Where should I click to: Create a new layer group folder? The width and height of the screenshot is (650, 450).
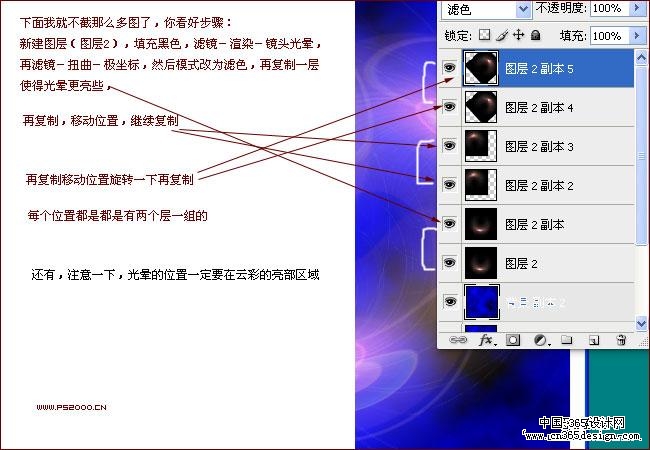567,340
